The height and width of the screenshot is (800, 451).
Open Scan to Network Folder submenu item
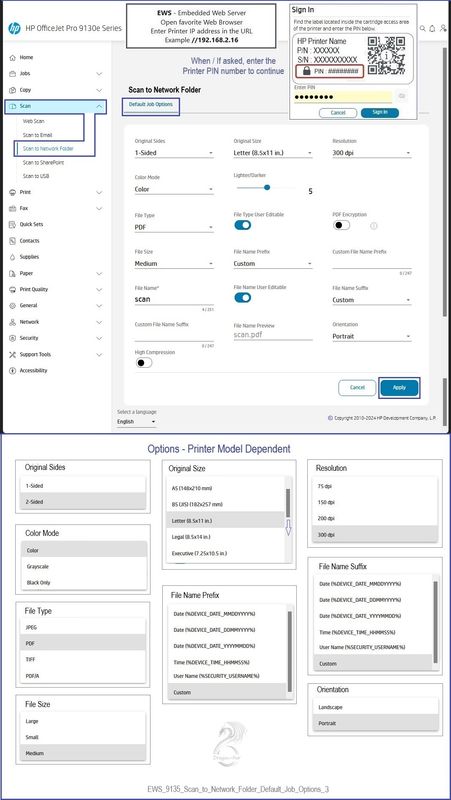tap(48, 149)
